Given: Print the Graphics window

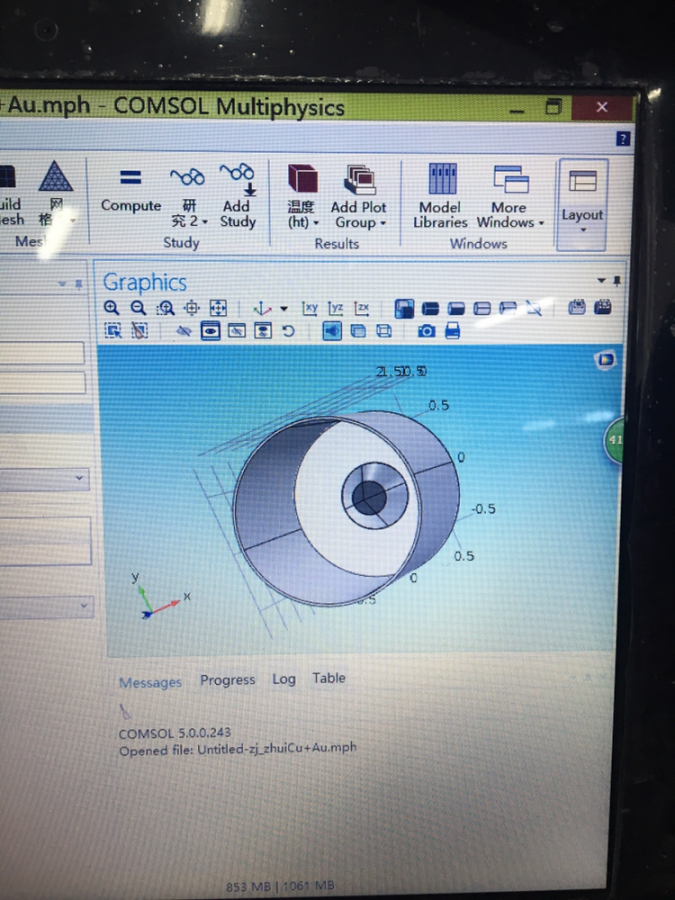Looking at the screenshot, I should 452,331.
